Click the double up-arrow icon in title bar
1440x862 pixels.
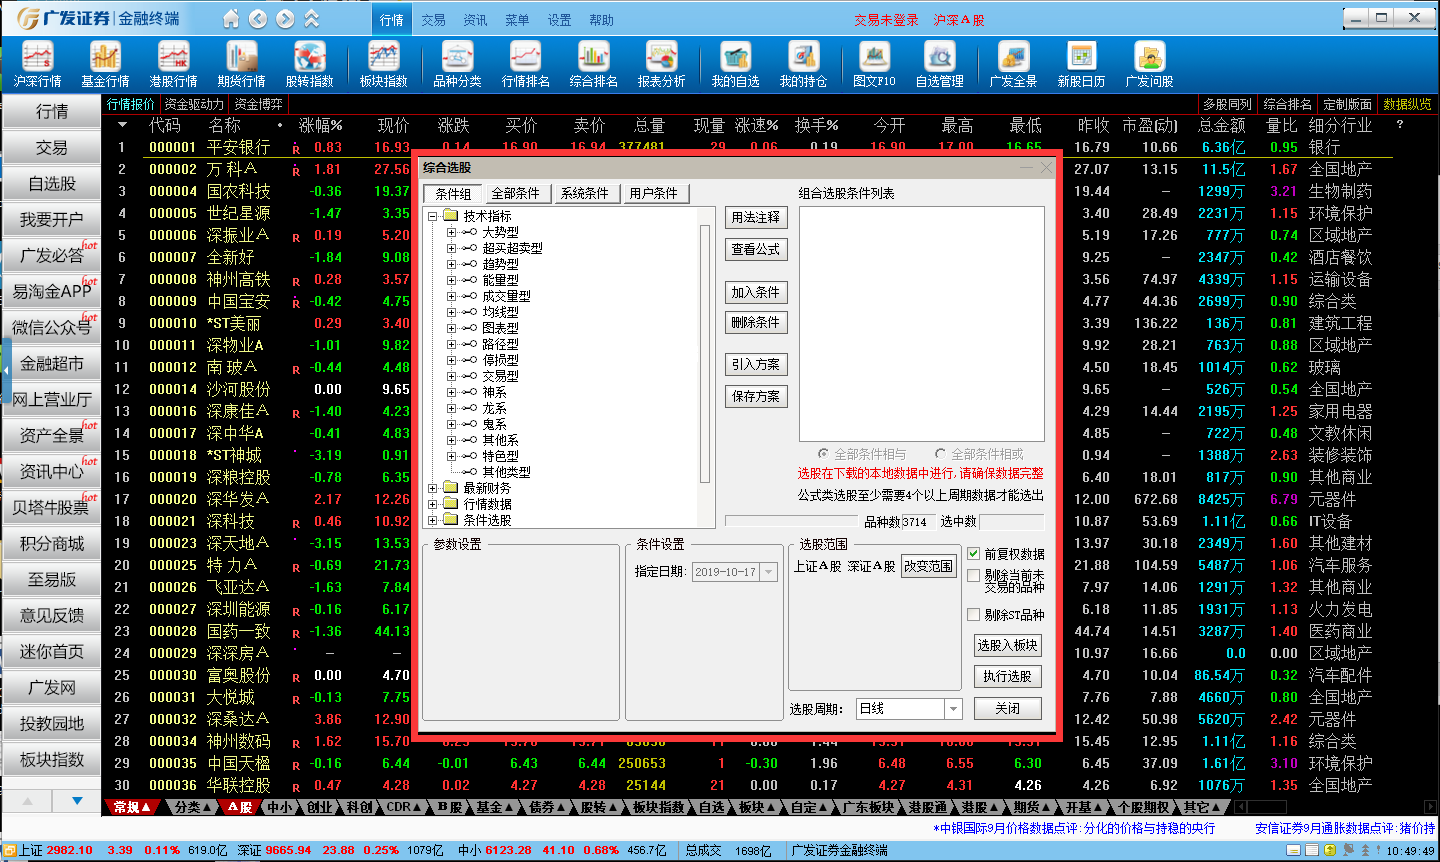[x=312, y=19]
